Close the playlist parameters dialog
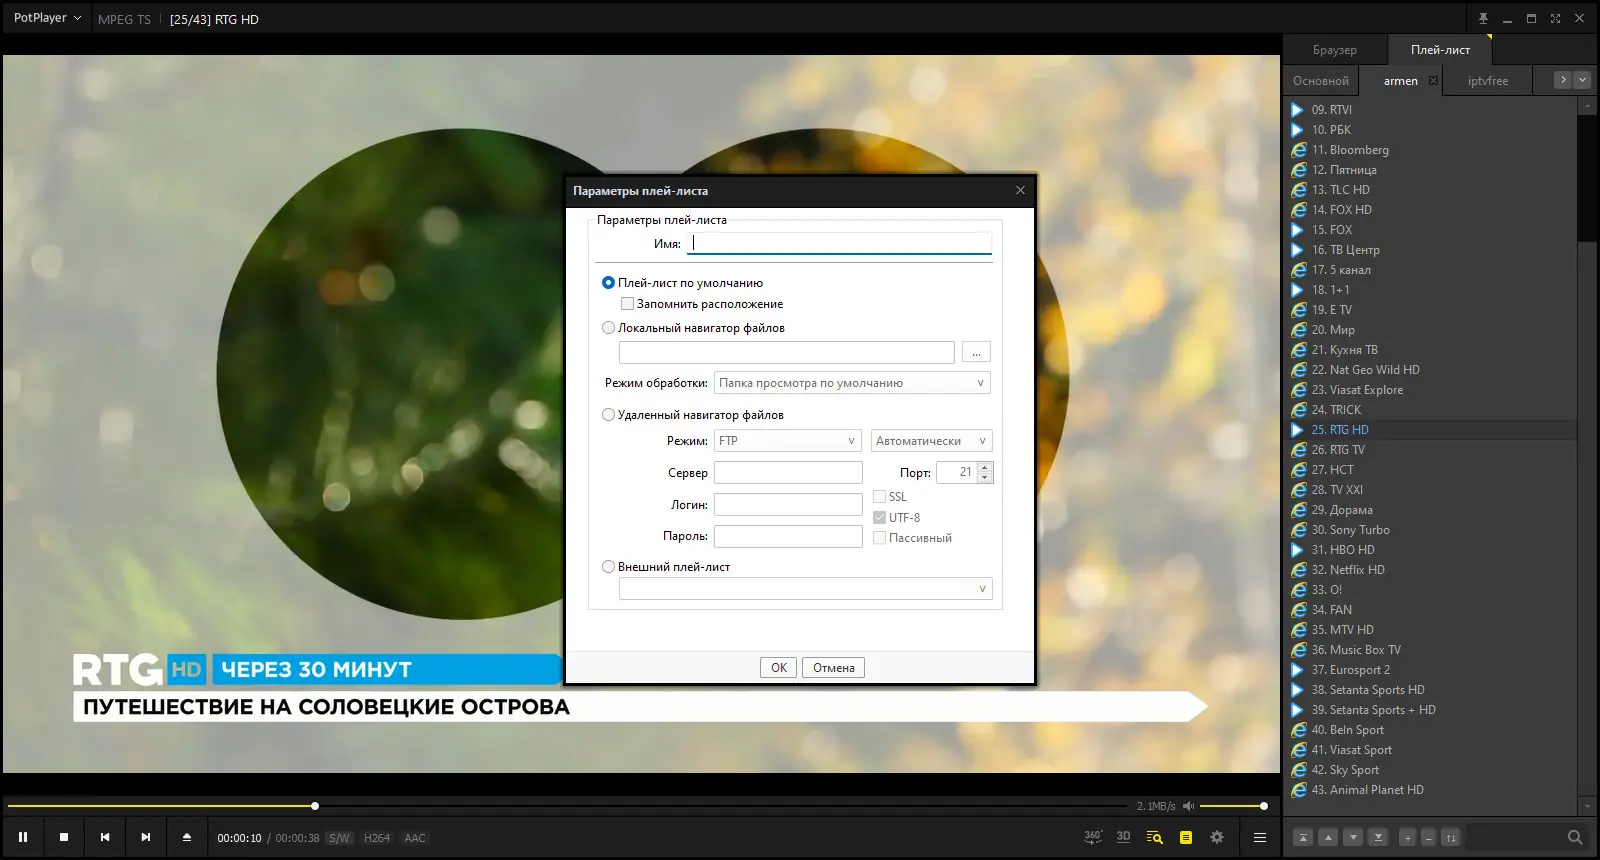 [x=1020, y=190]
